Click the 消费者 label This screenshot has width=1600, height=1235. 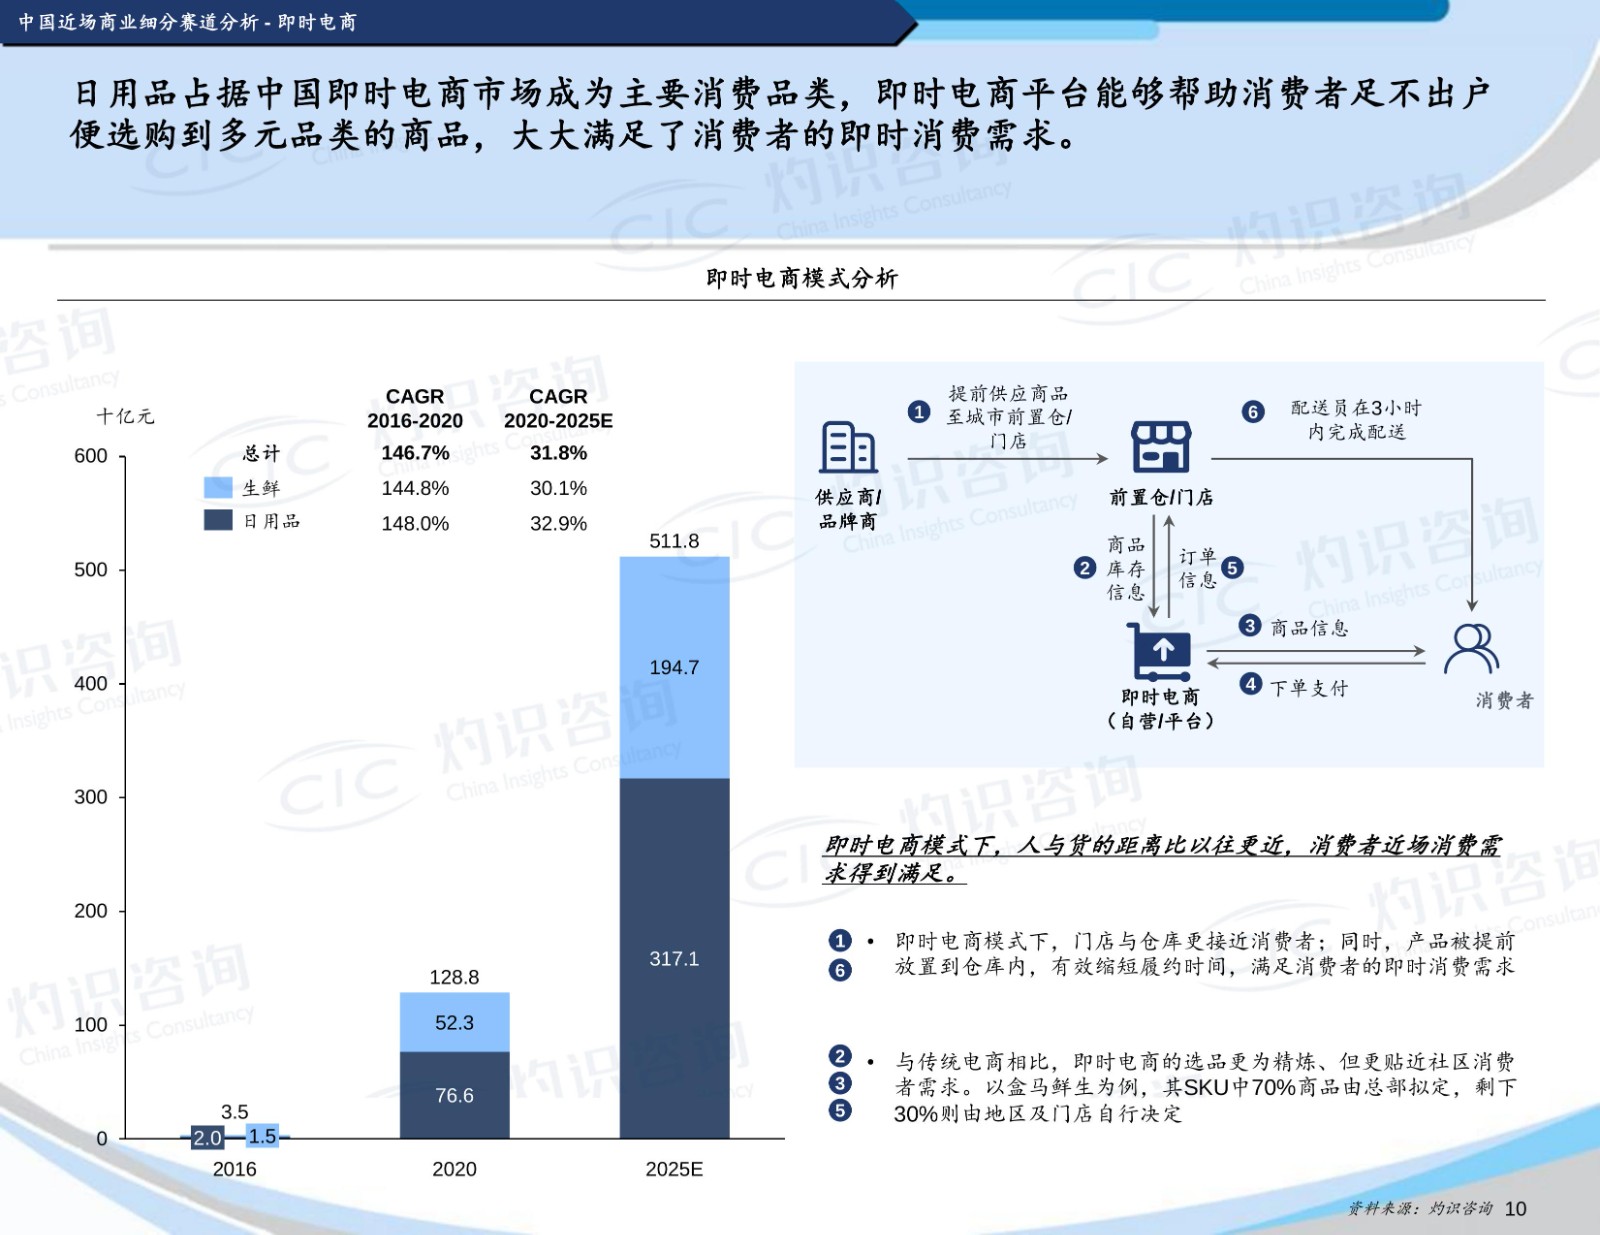(x=1504, y=701)
